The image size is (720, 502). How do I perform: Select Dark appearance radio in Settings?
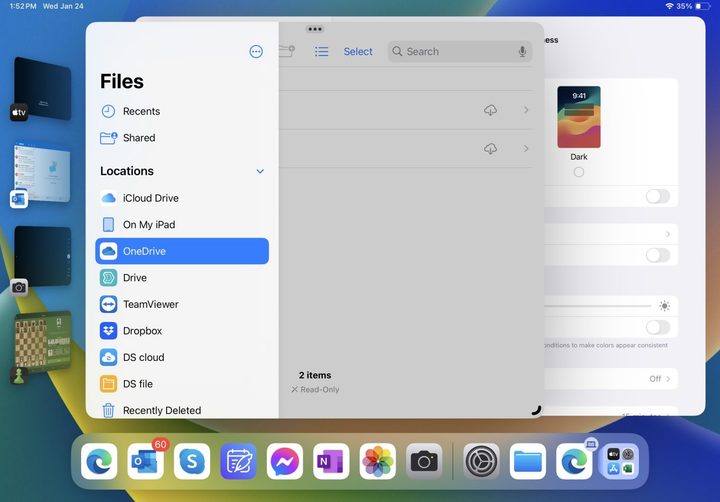(x=579, y=172)
